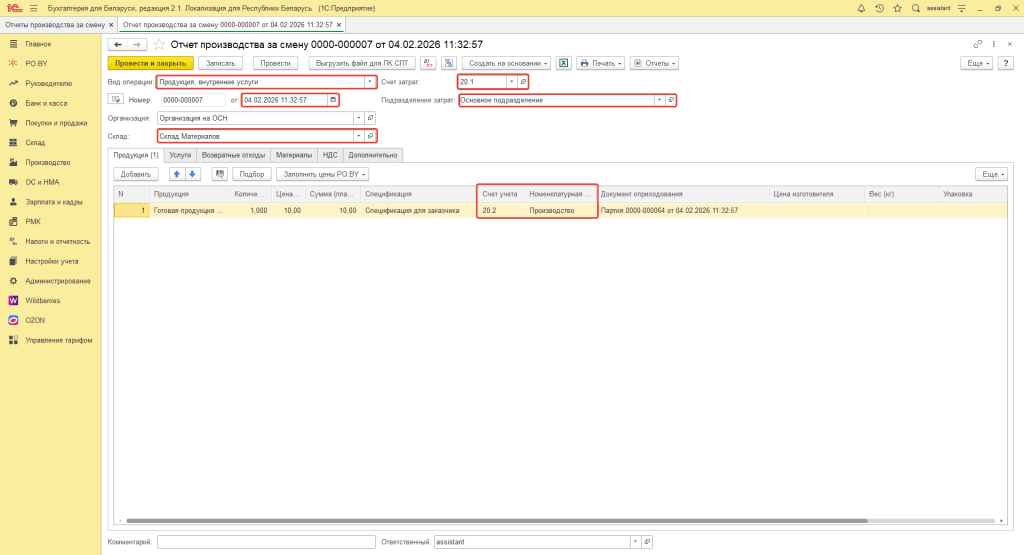
Task: Click the Провести button
Action: coord(275,63)
